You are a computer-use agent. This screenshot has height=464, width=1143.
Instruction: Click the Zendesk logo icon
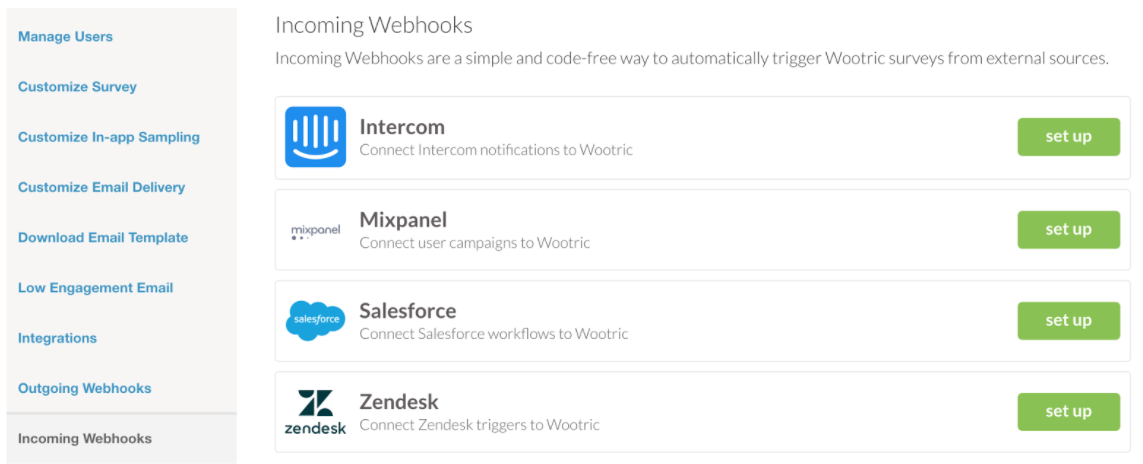315,412
